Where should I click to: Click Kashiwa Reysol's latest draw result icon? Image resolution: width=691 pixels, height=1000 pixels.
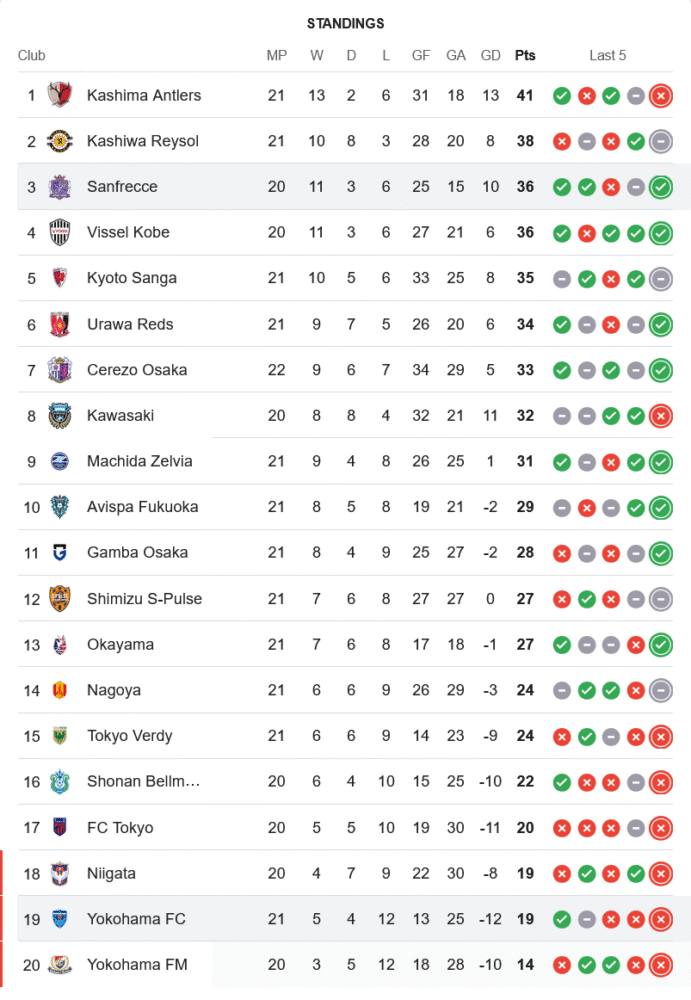pyautogui.click(x=660, y=141)
